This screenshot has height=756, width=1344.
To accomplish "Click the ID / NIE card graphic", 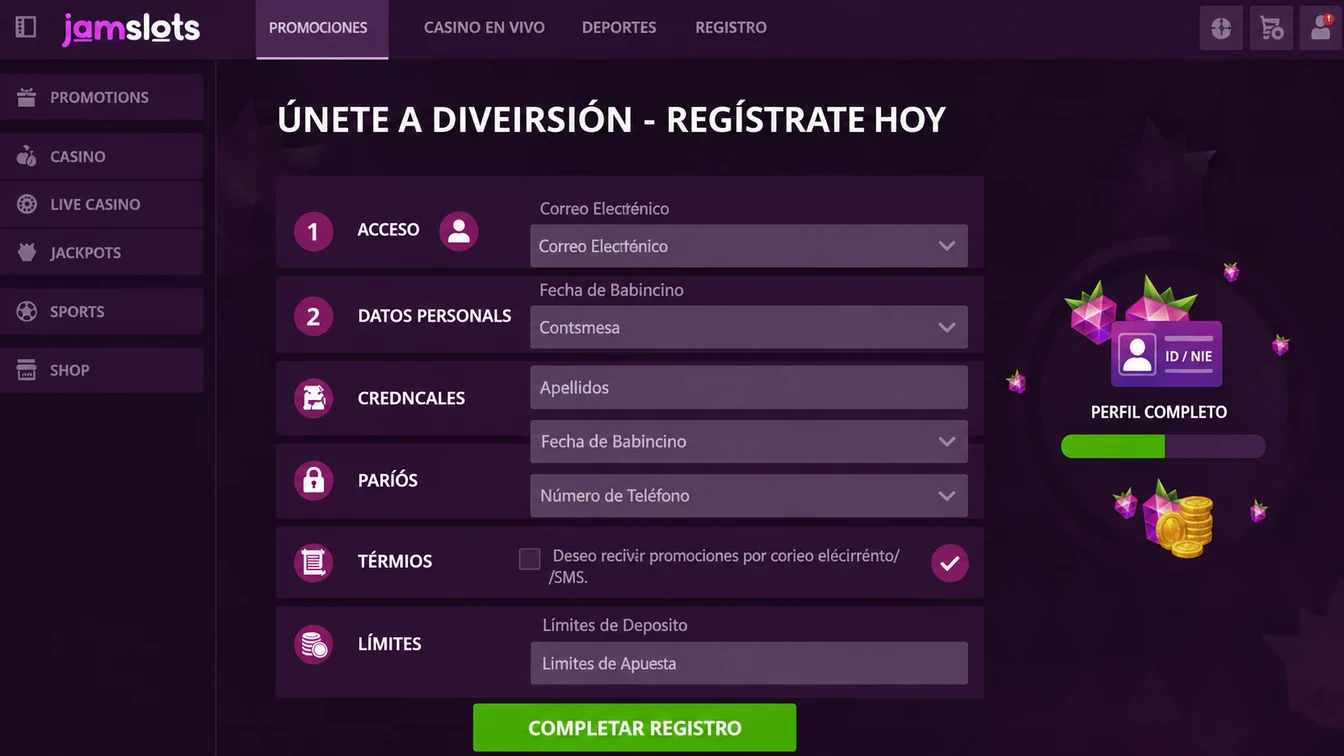I will [x=1166, y=354].
